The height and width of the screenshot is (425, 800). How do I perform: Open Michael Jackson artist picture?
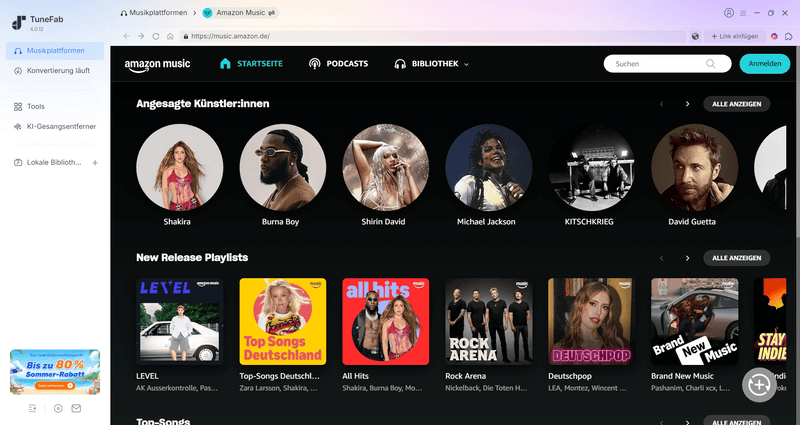pos(489,167)
